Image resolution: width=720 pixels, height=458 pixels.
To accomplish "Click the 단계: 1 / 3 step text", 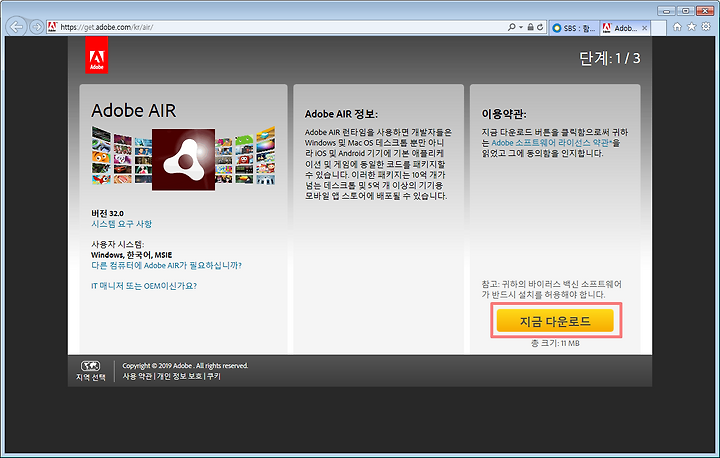I will pyautogui.click(x=609, y=58).
